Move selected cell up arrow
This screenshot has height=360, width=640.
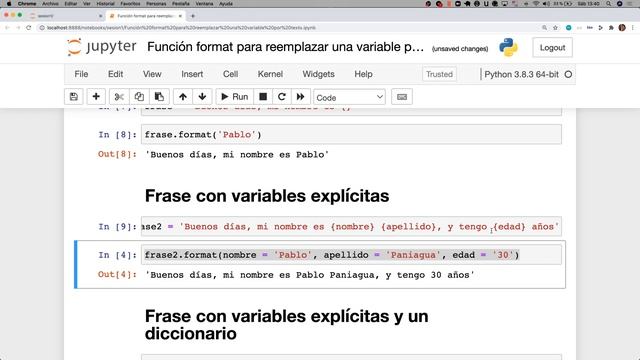(x=183, y=97)
